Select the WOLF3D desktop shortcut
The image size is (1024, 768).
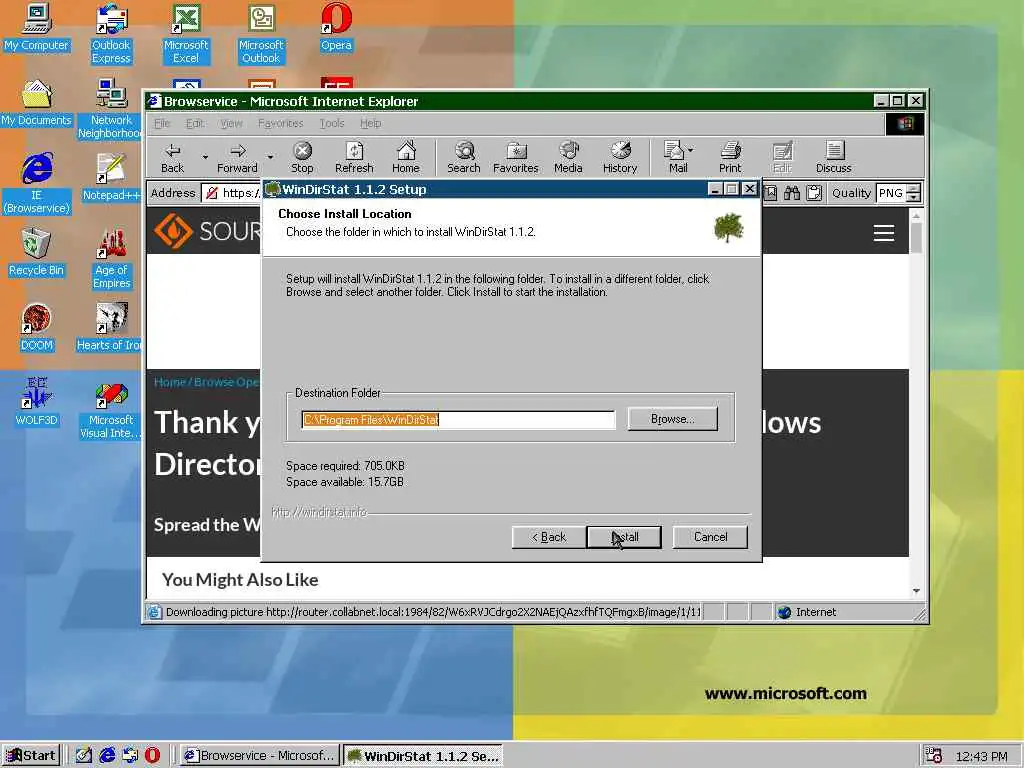(x=36, y=402)
